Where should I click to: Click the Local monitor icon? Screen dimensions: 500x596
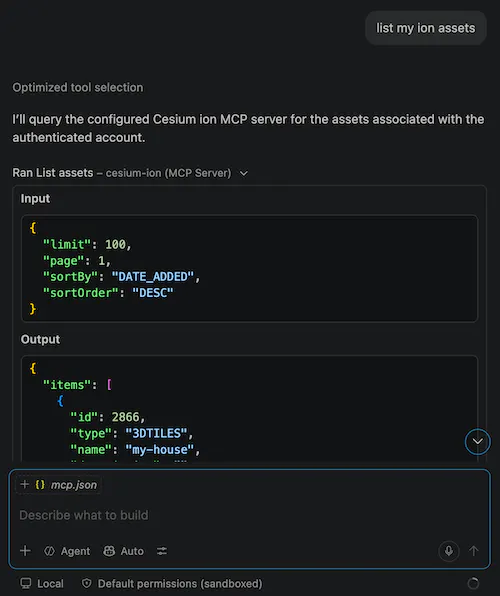click(26, 583)
